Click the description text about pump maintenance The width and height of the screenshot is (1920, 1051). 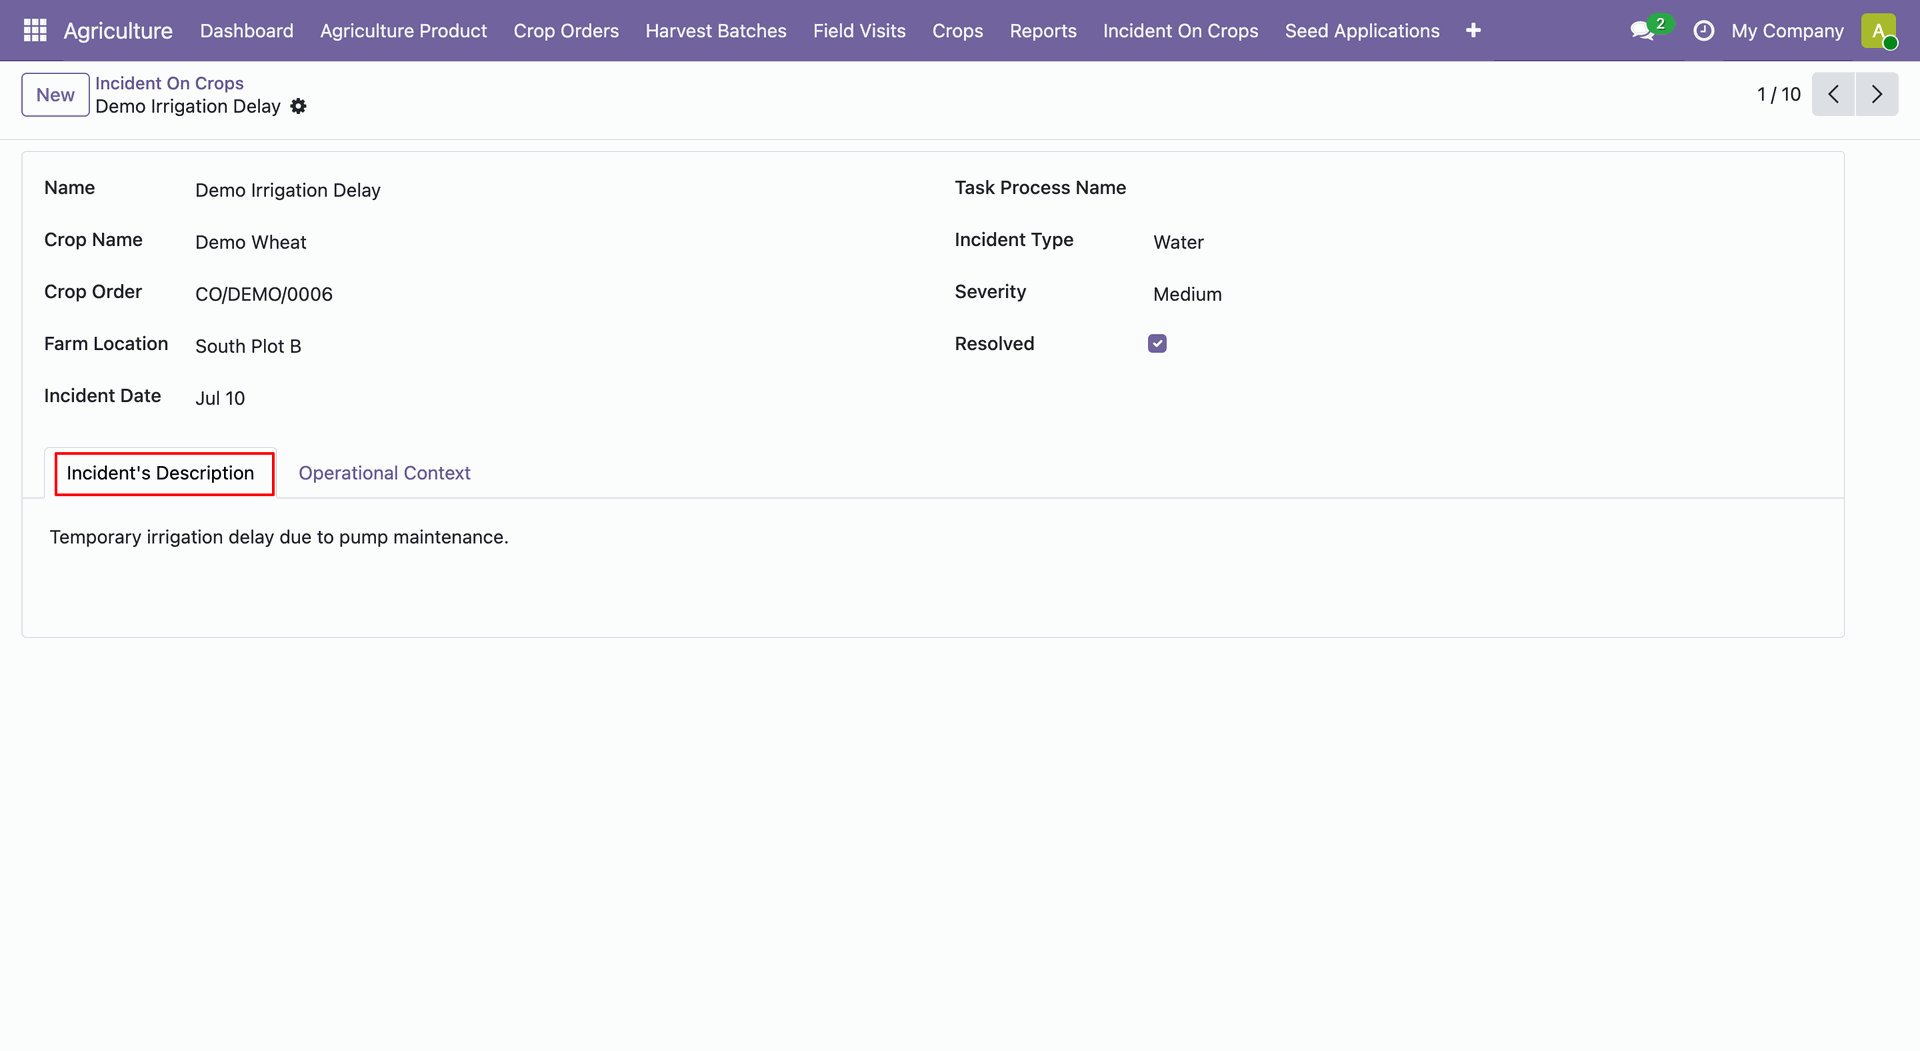pyautogui.click(x=279, y=537)
